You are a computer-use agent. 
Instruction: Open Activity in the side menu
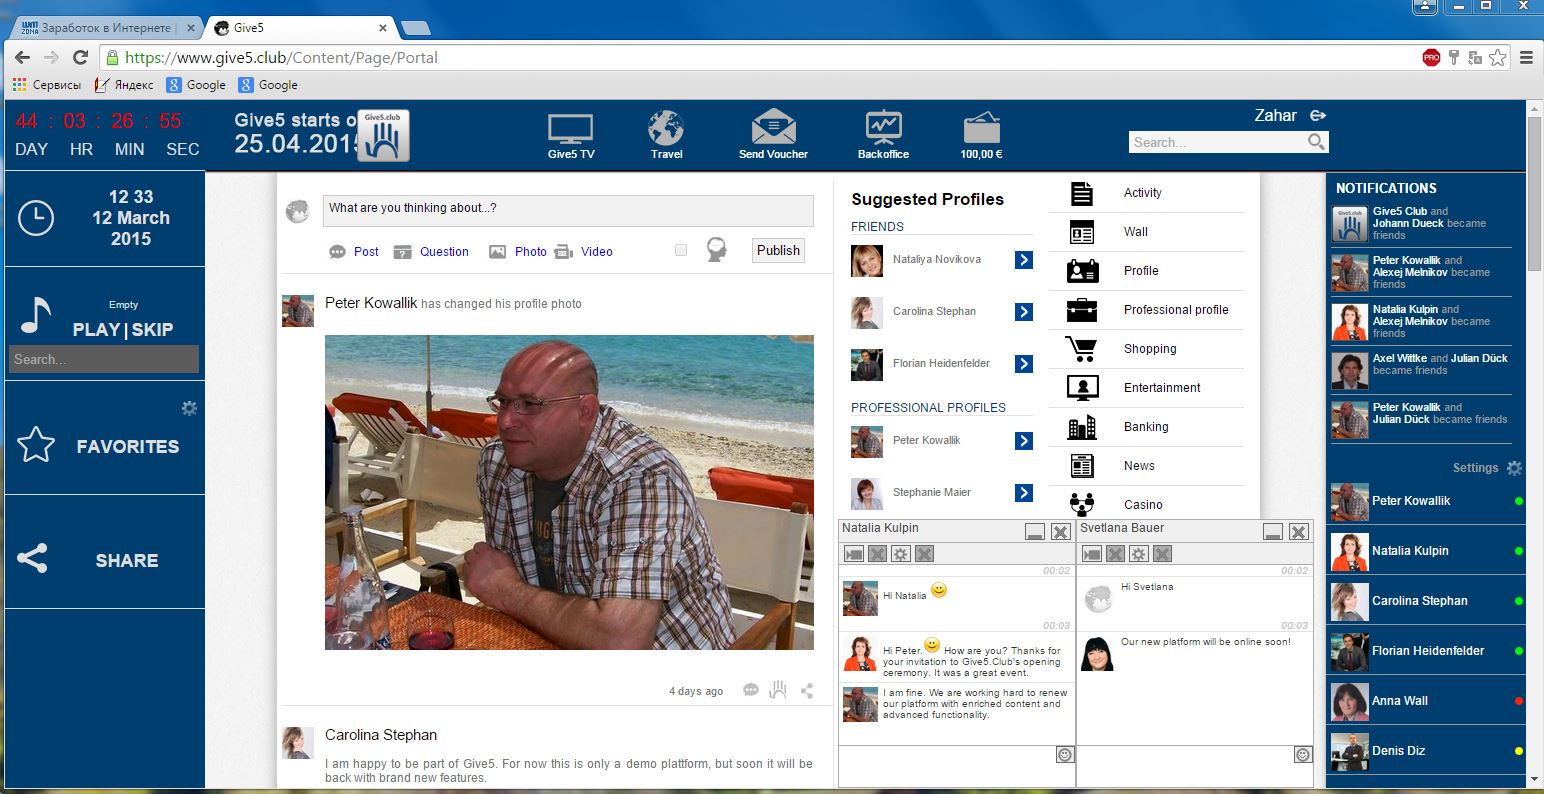click(x=1146, y=193)
